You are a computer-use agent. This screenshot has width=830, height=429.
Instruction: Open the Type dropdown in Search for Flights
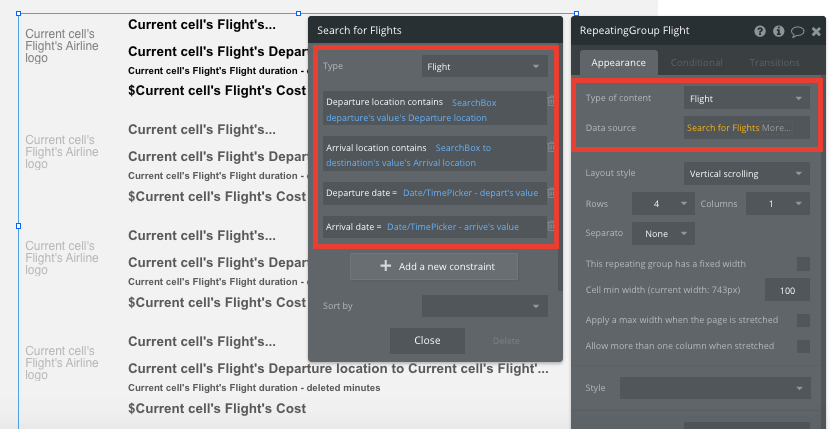pos(484,67)
